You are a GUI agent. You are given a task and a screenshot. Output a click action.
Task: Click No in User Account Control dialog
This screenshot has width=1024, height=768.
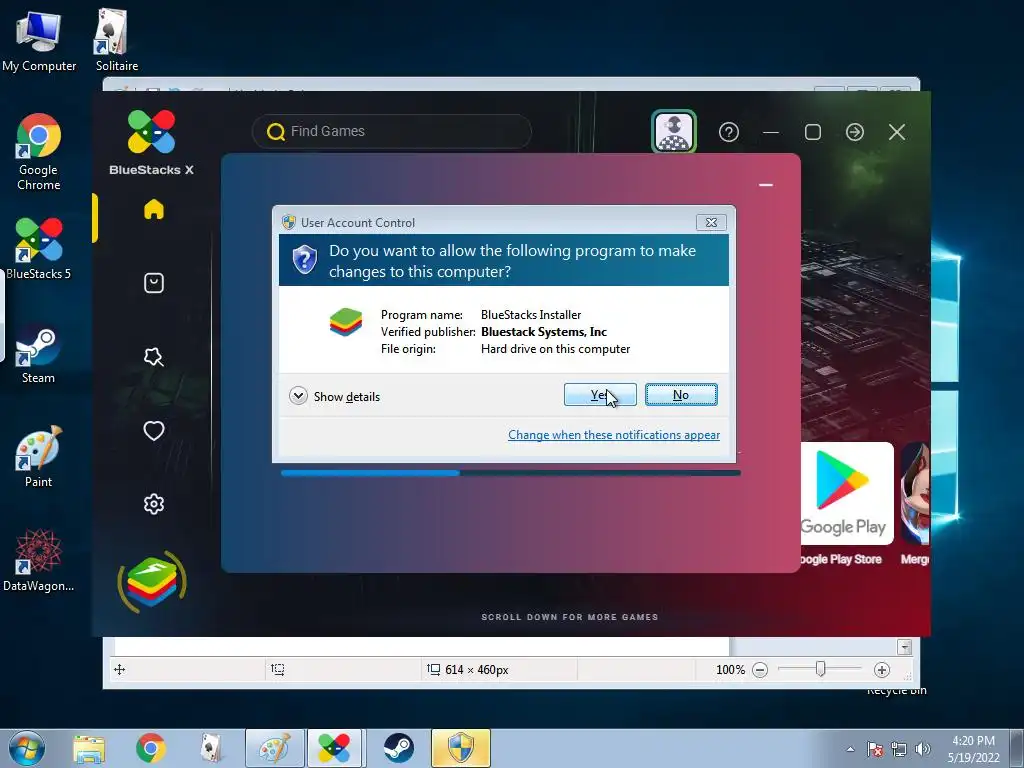coord(681,394)
